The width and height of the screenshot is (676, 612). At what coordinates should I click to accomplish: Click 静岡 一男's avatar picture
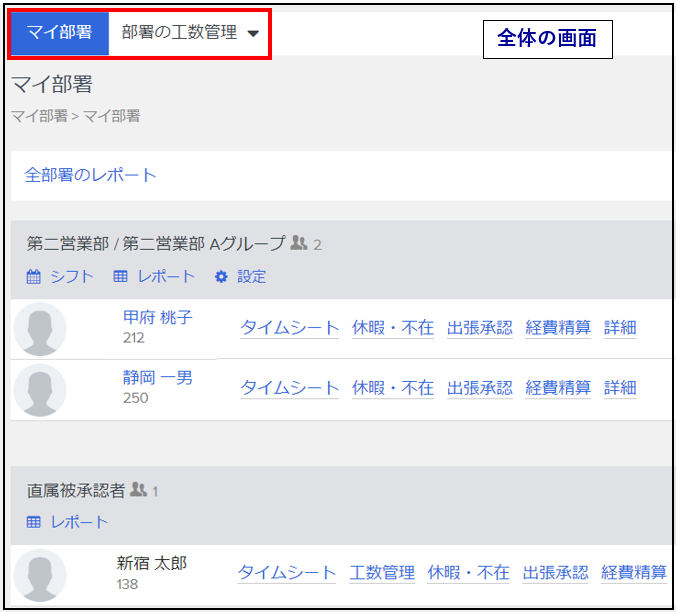[x=40, y=389]
